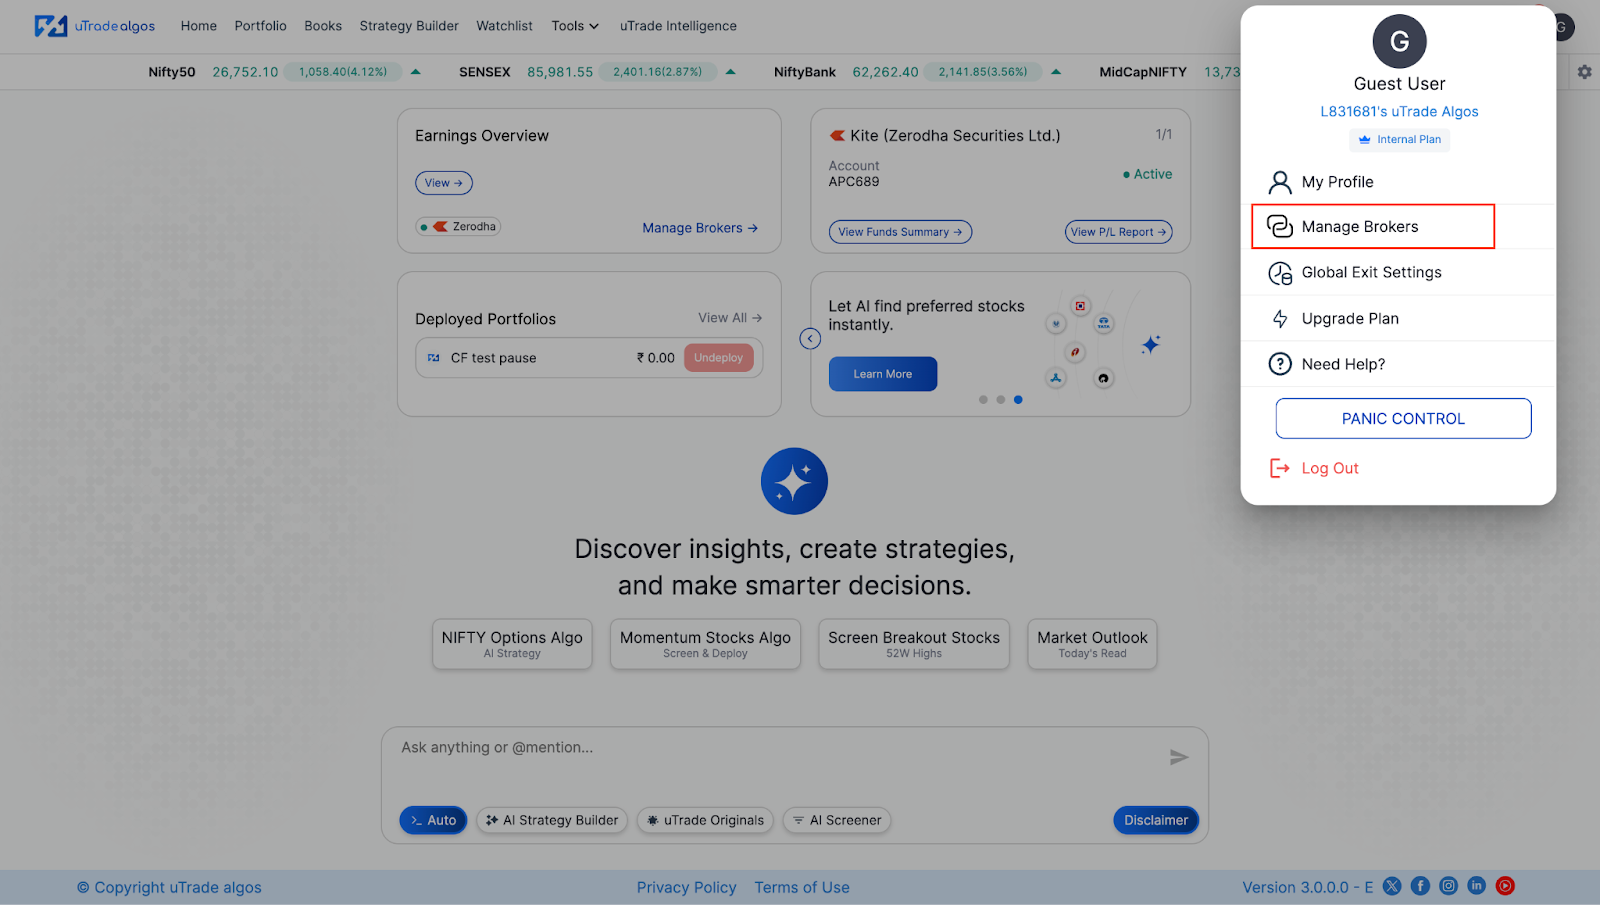Select the first carousel dot

click(983, 400)
